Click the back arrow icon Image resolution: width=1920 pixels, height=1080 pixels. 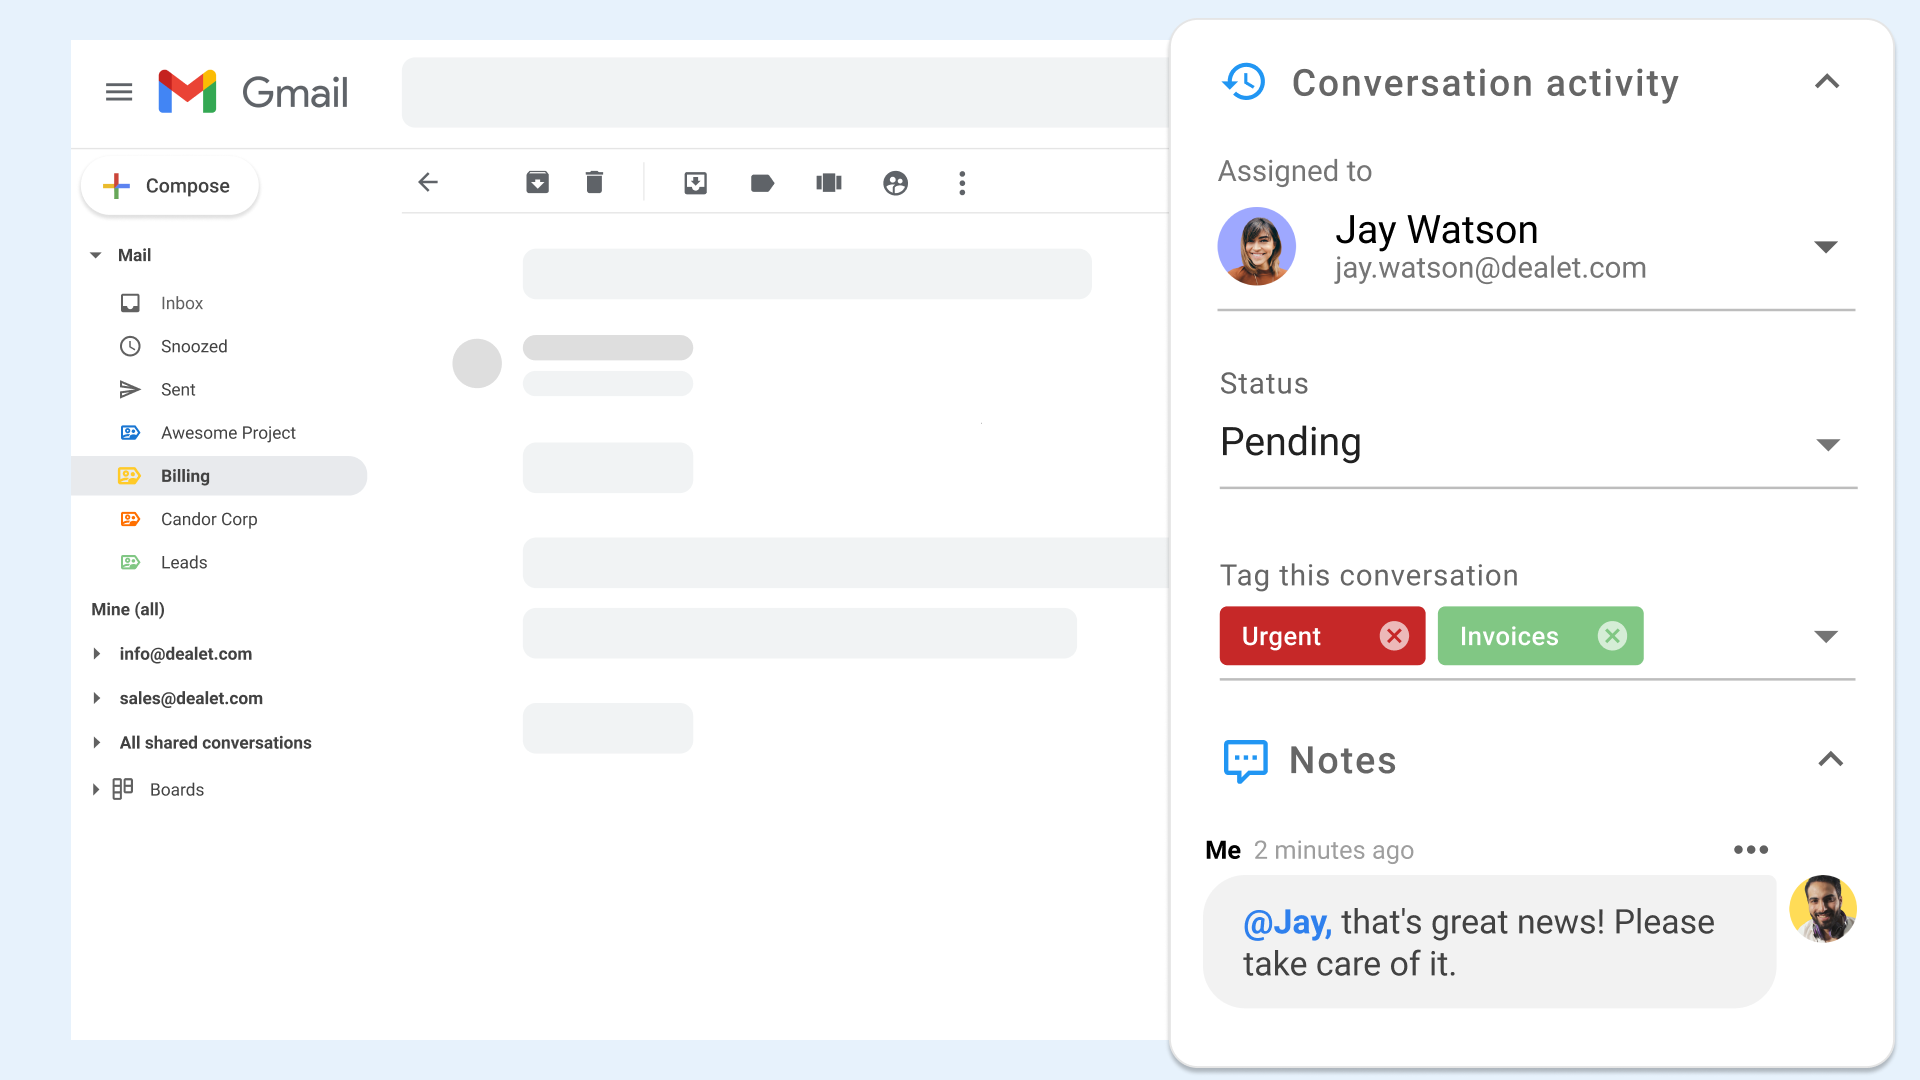click(428, 182)
